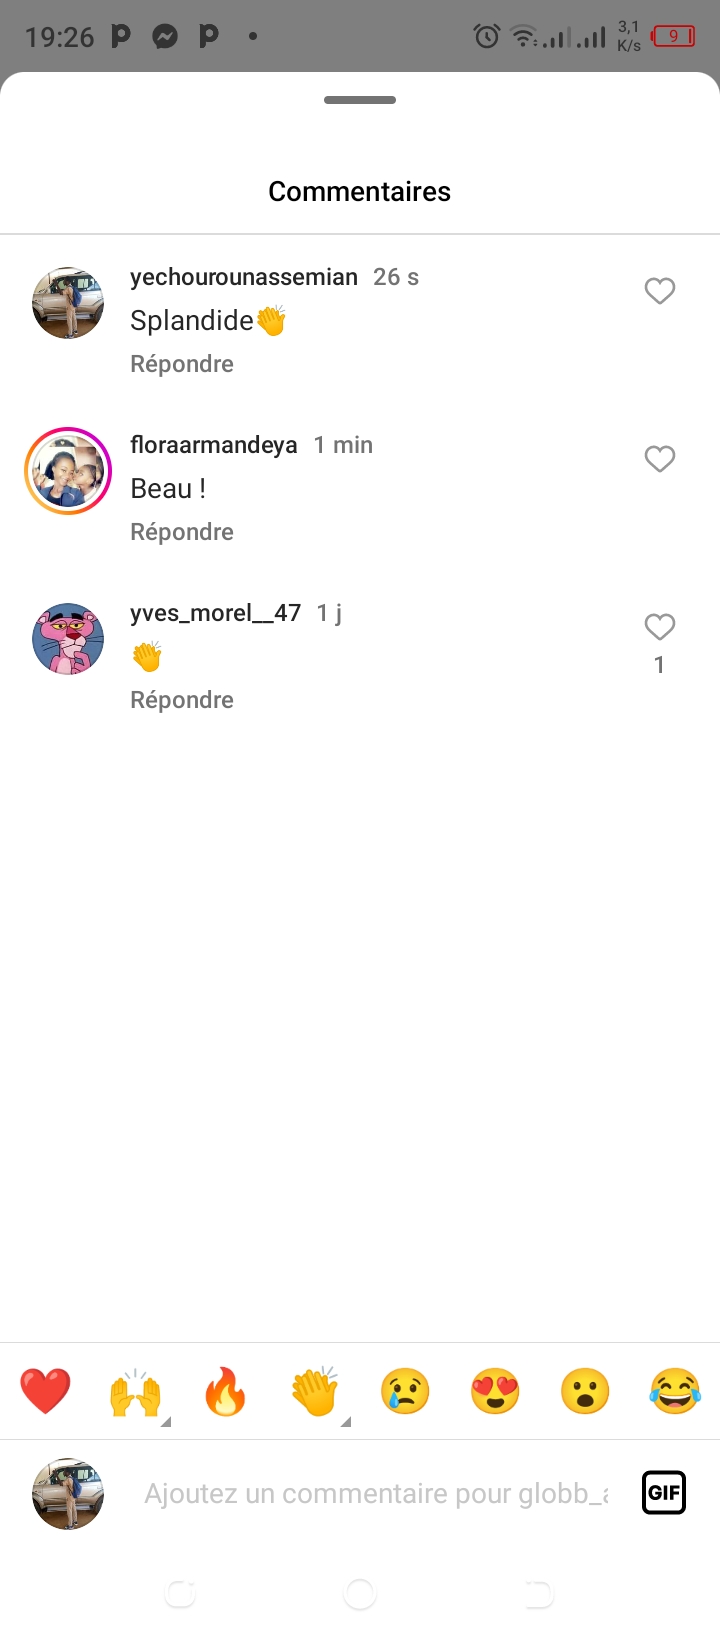Like yechourounassemian's comment

pyautogui.click(x=660, y=291)
